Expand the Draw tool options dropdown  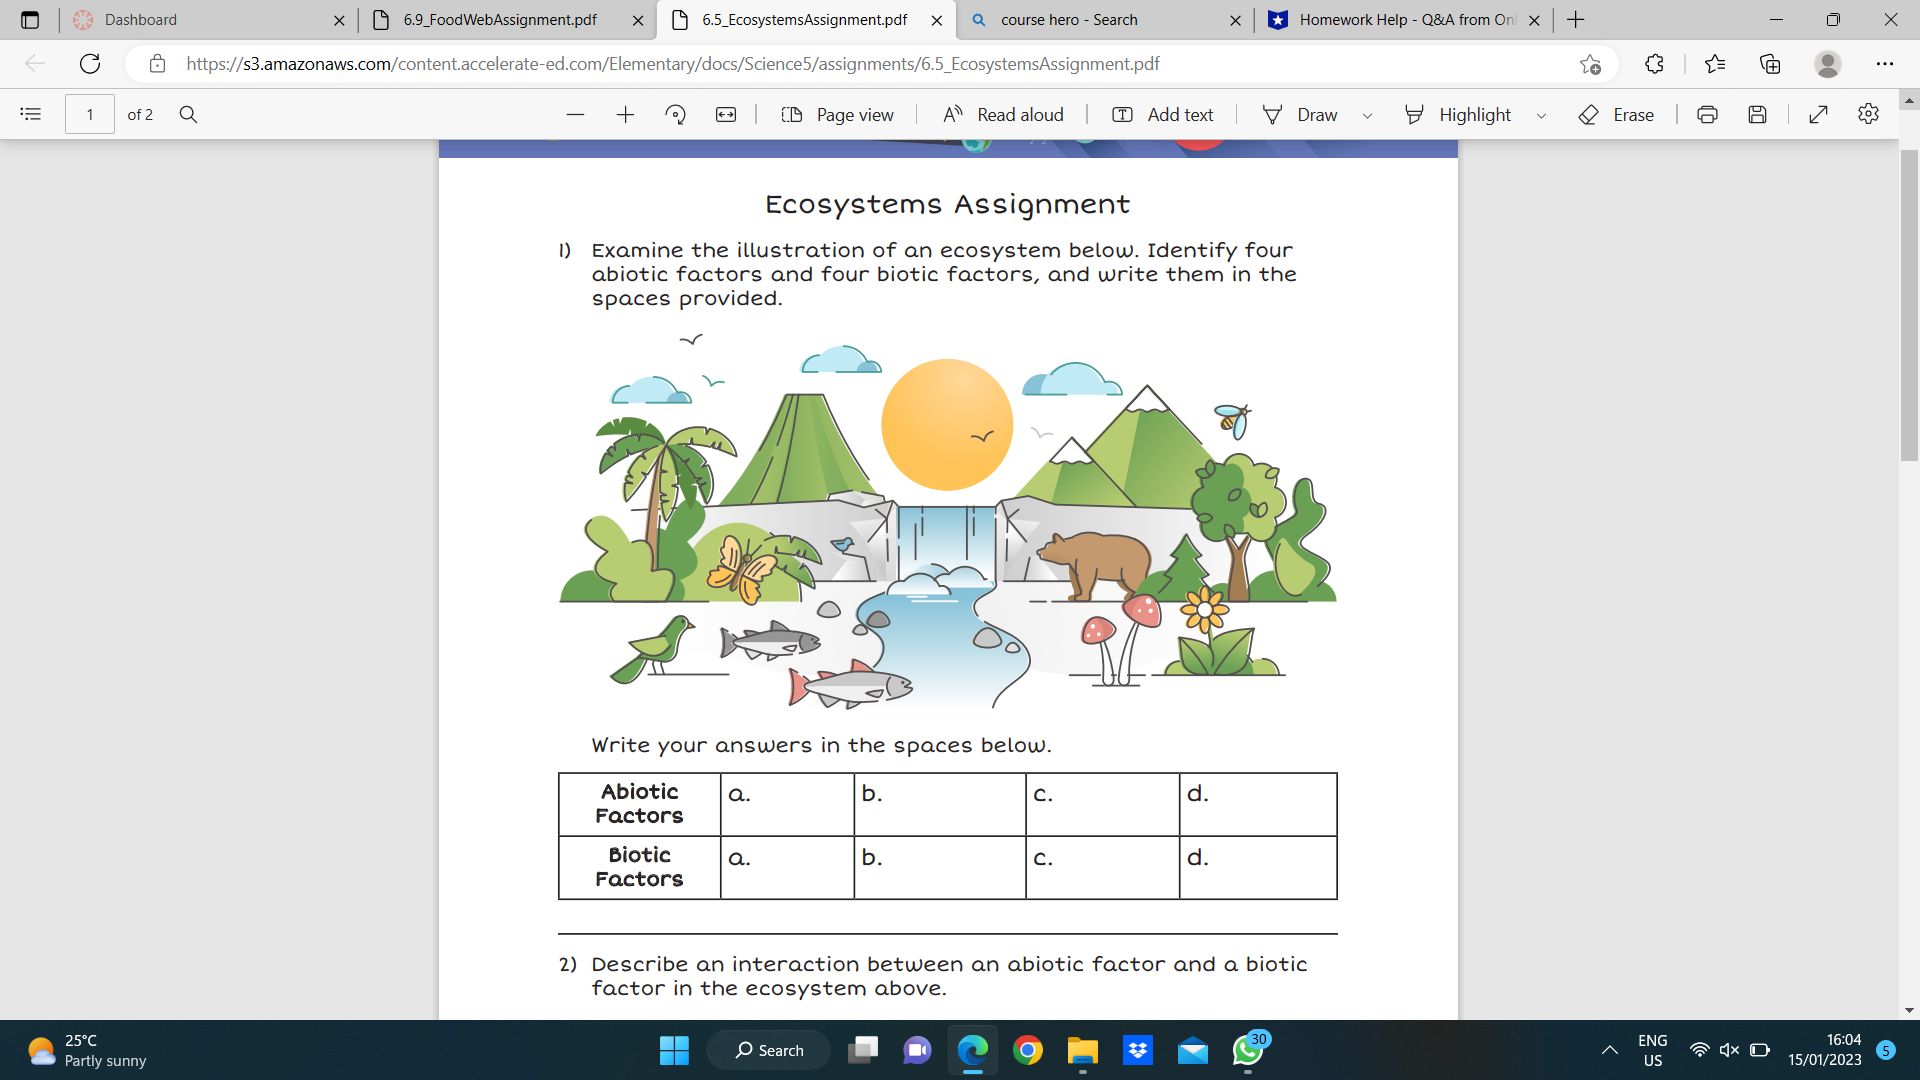pyautogui.click(x=1368, y=114)
